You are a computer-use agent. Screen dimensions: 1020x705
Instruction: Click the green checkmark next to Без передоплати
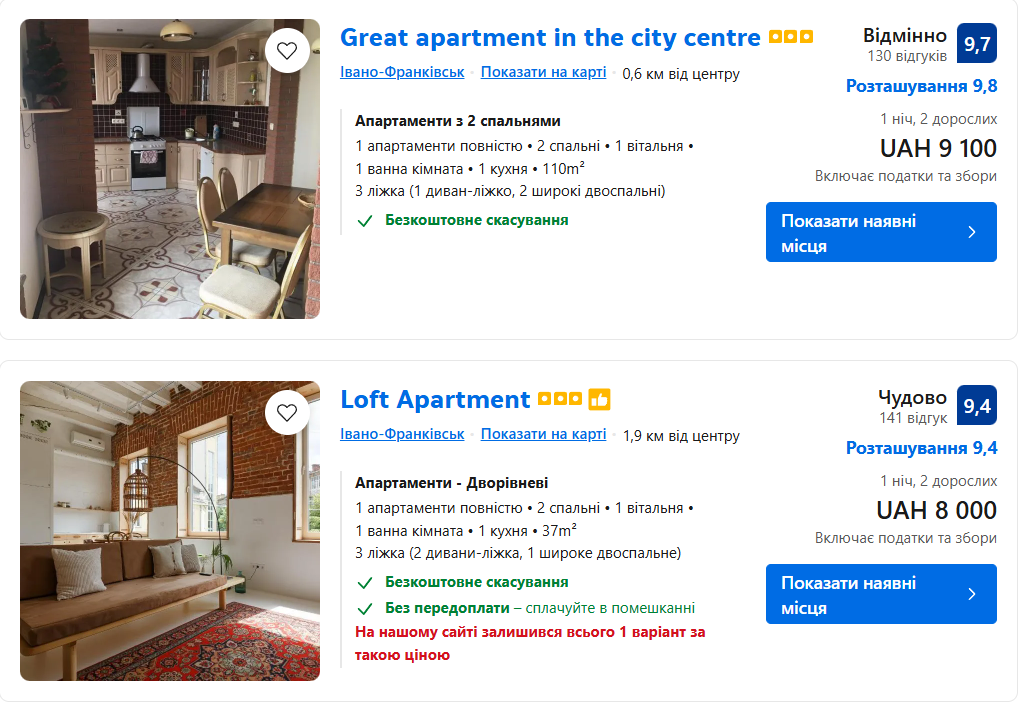366,608
